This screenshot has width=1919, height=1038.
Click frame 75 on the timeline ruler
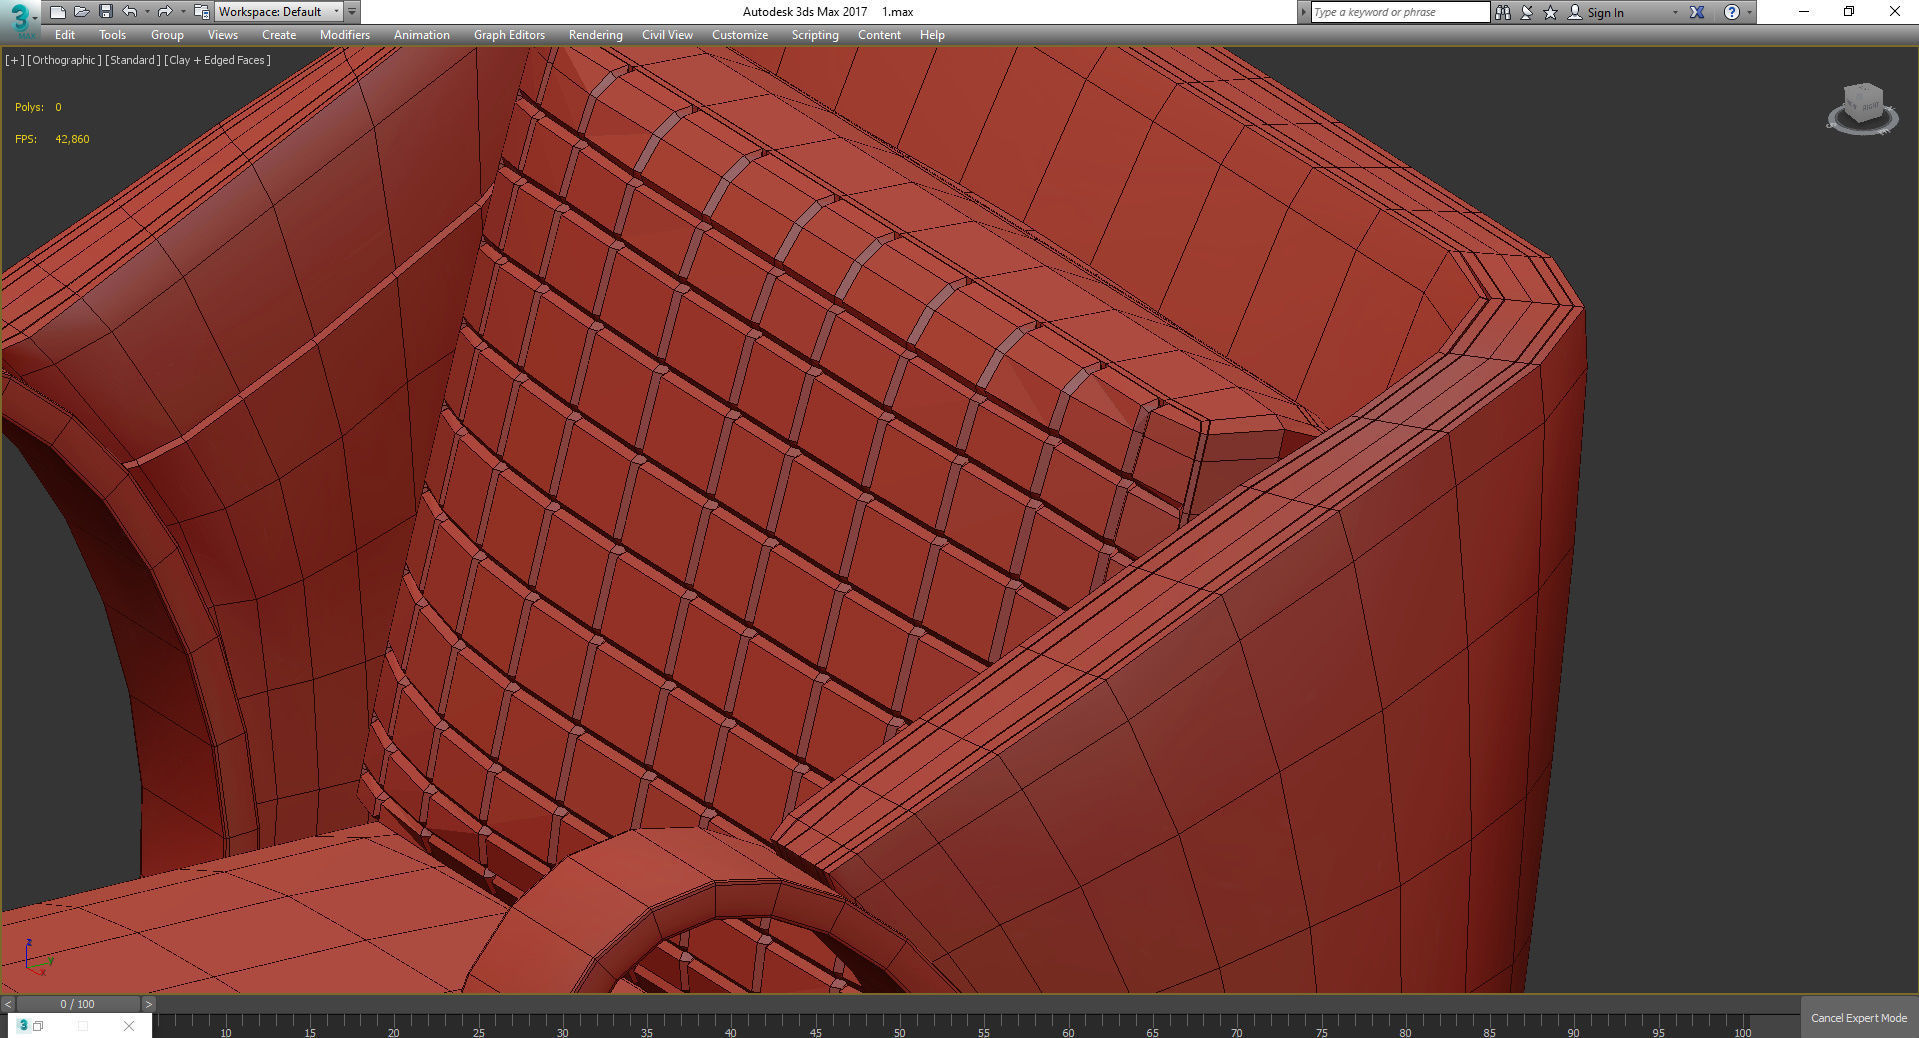(x=1322, y=1032)
